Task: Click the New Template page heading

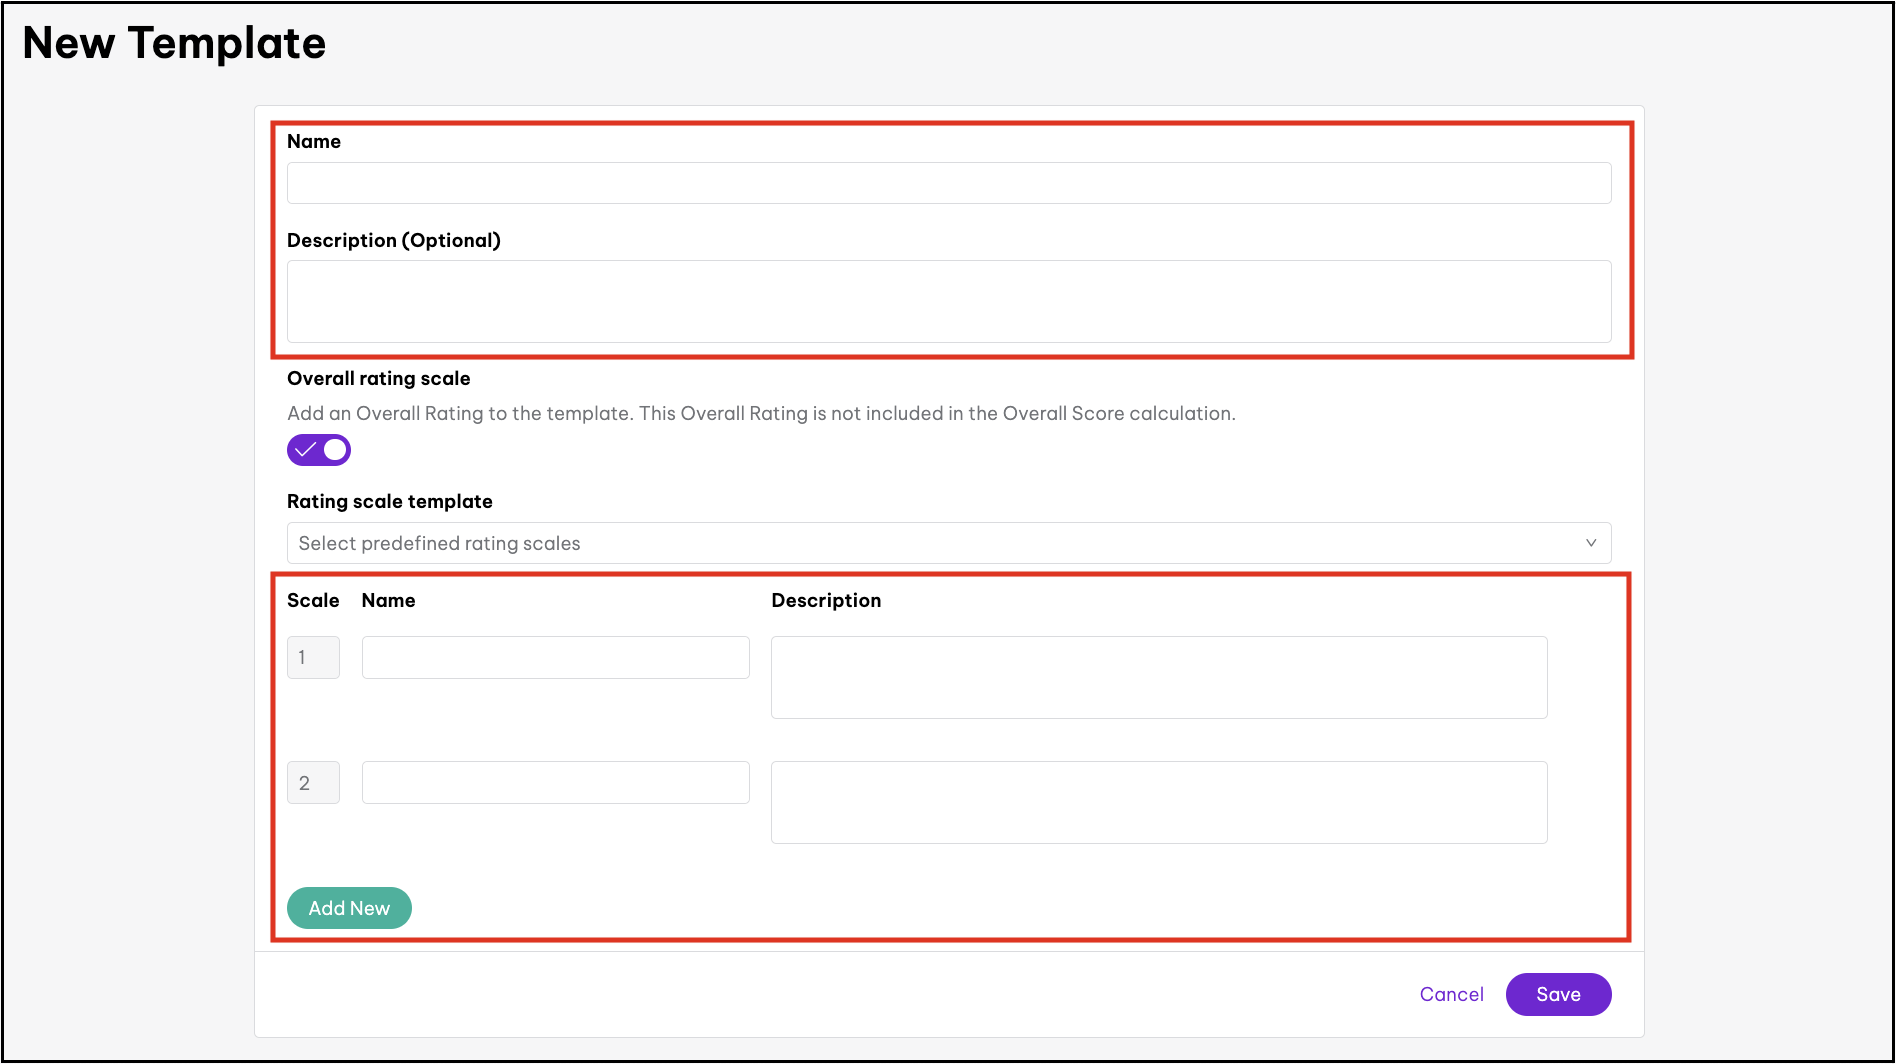Action: [x=174, y=43]
